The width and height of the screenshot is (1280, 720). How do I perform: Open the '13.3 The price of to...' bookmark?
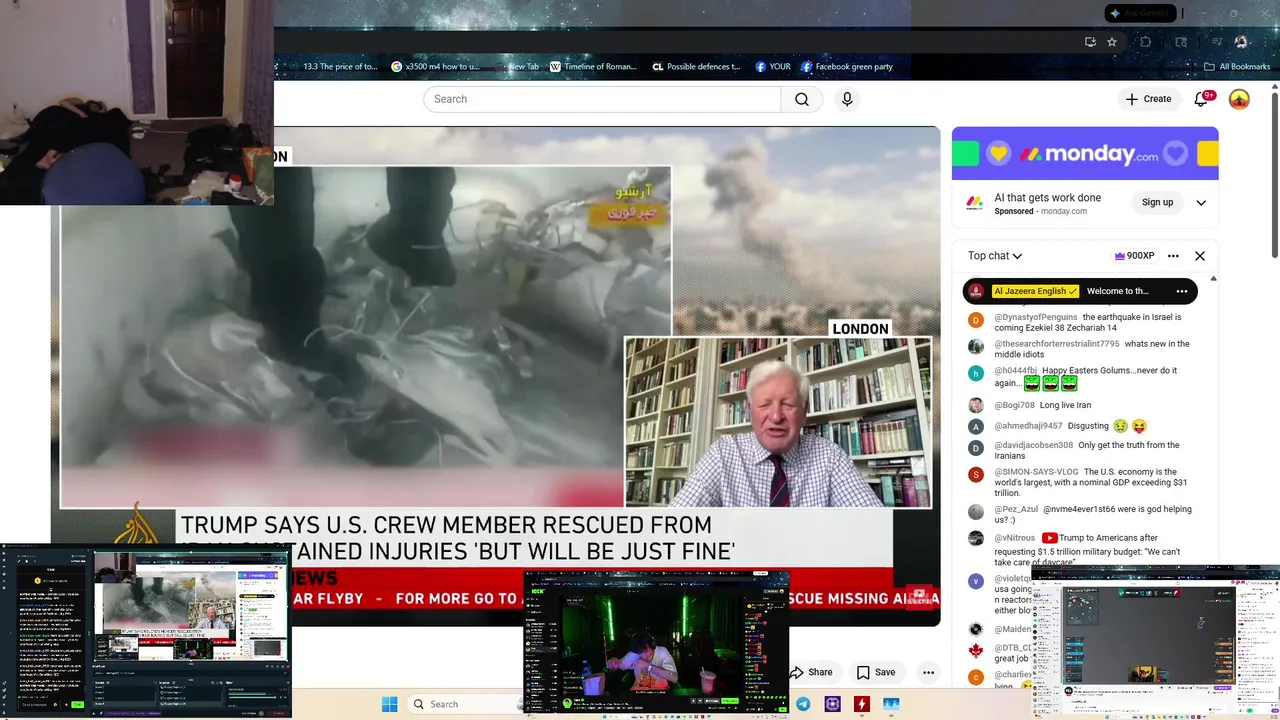click(x=340, y=67)
